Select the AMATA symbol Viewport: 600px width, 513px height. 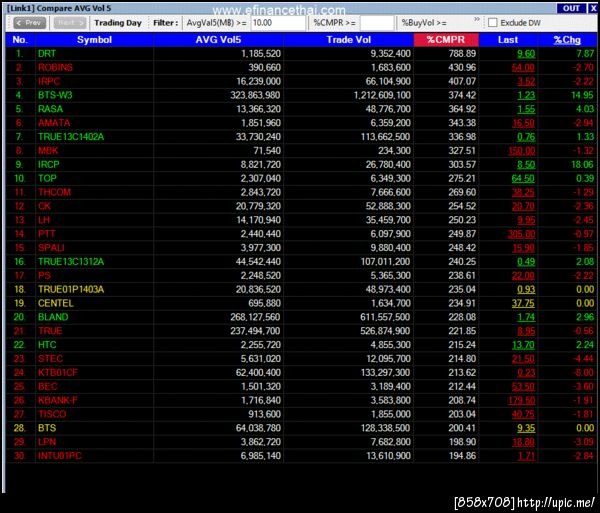54,123
